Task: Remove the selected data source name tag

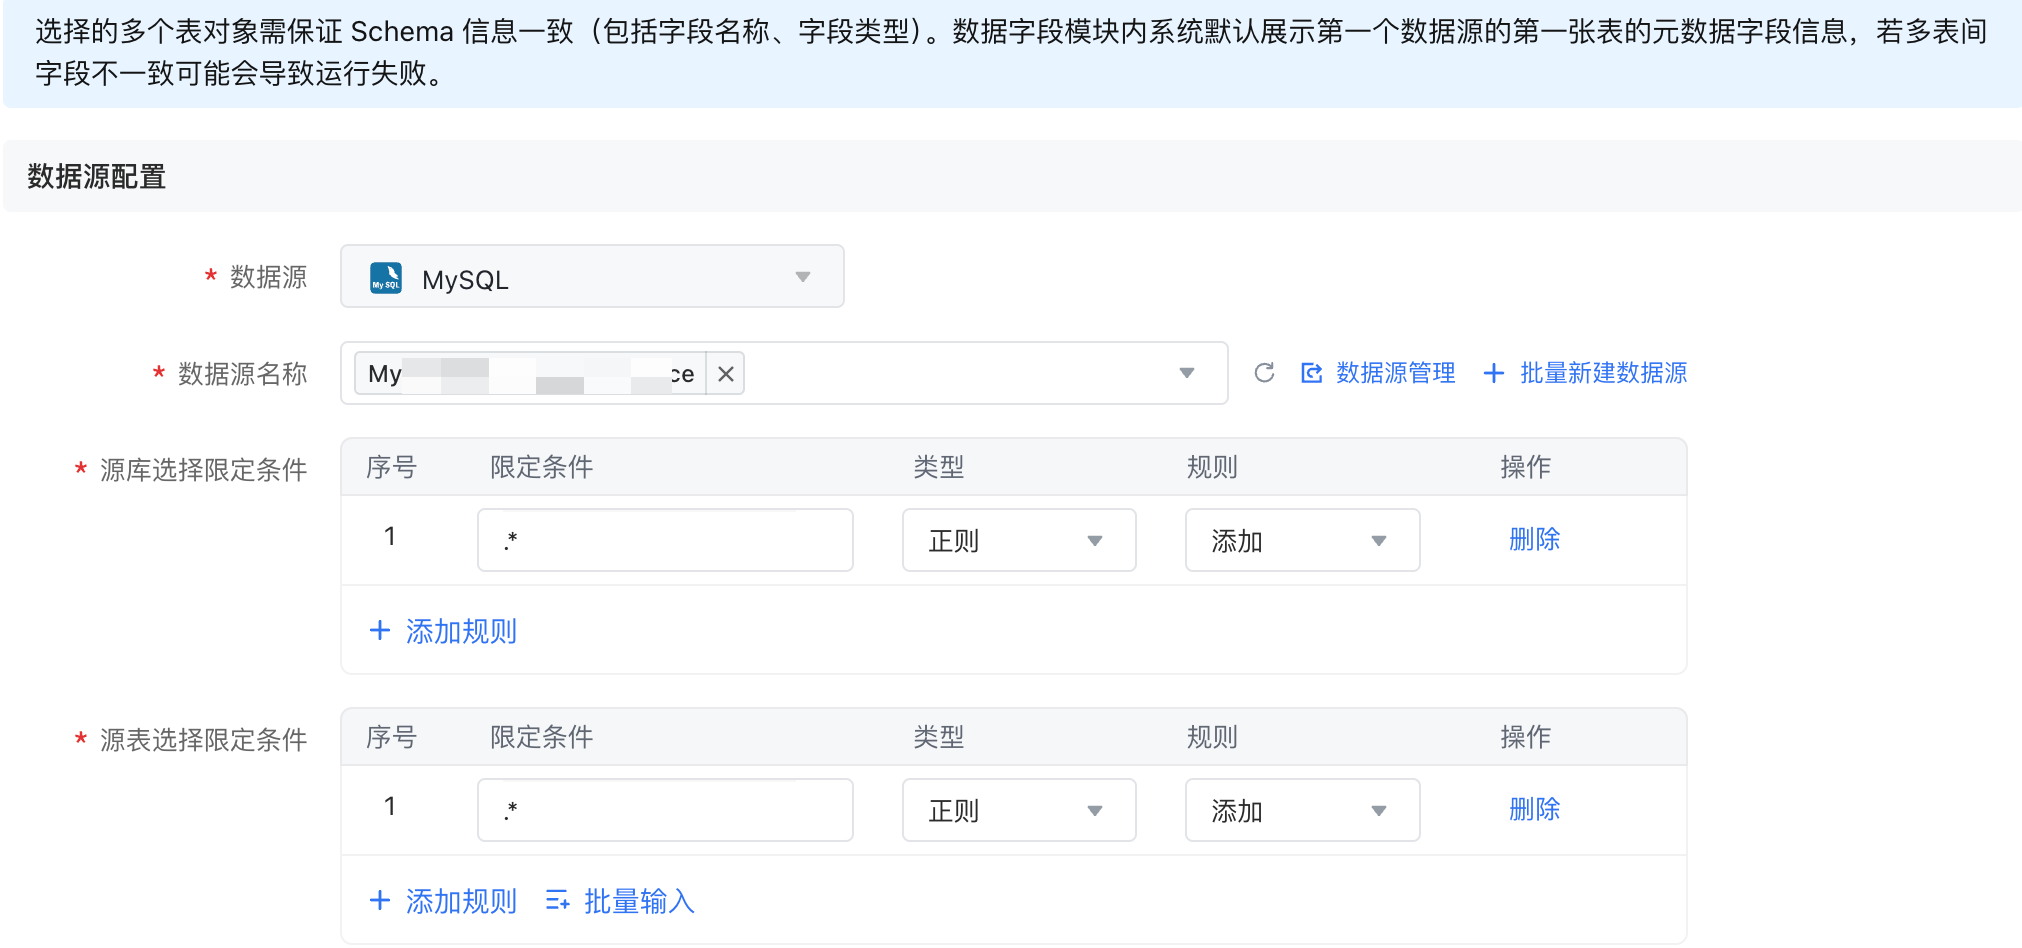Action: pos(726,374)
